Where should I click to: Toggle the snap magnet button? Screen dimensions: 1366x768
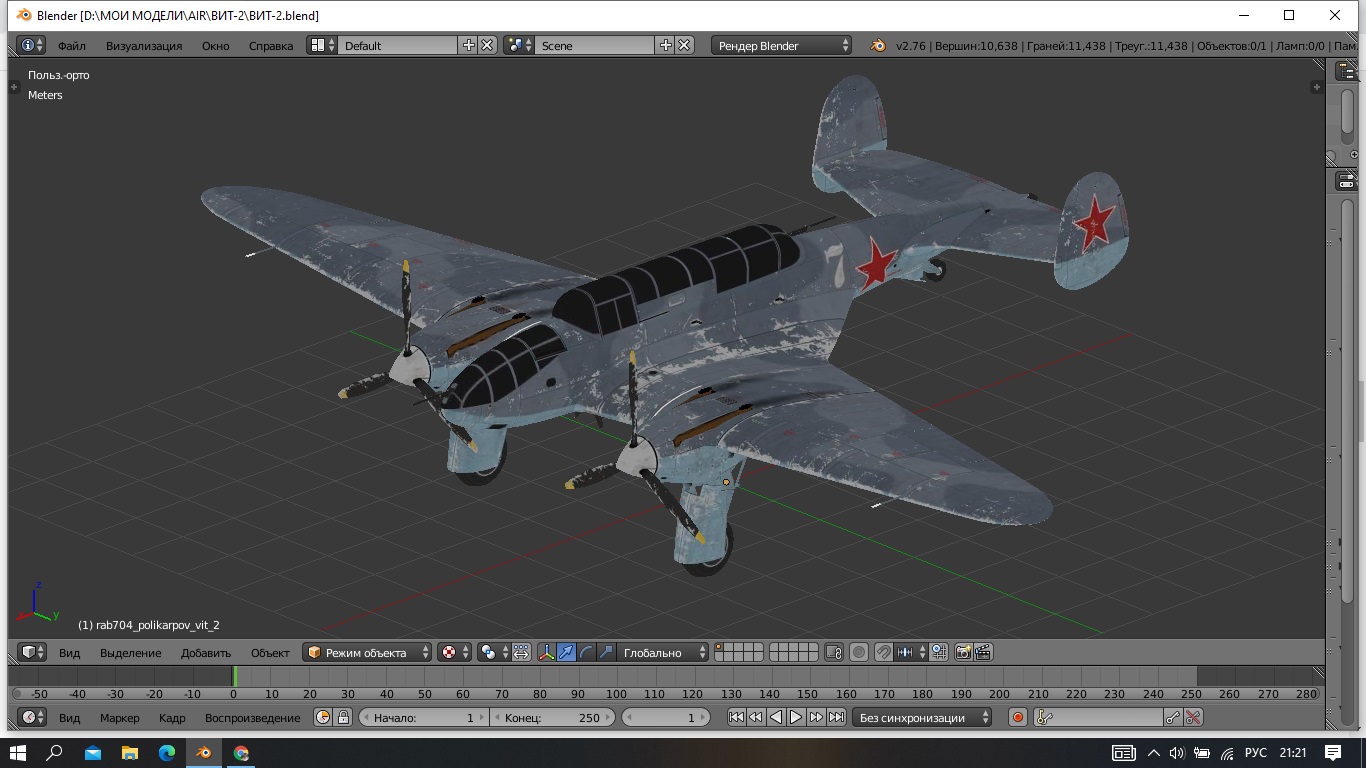(883, 652)
